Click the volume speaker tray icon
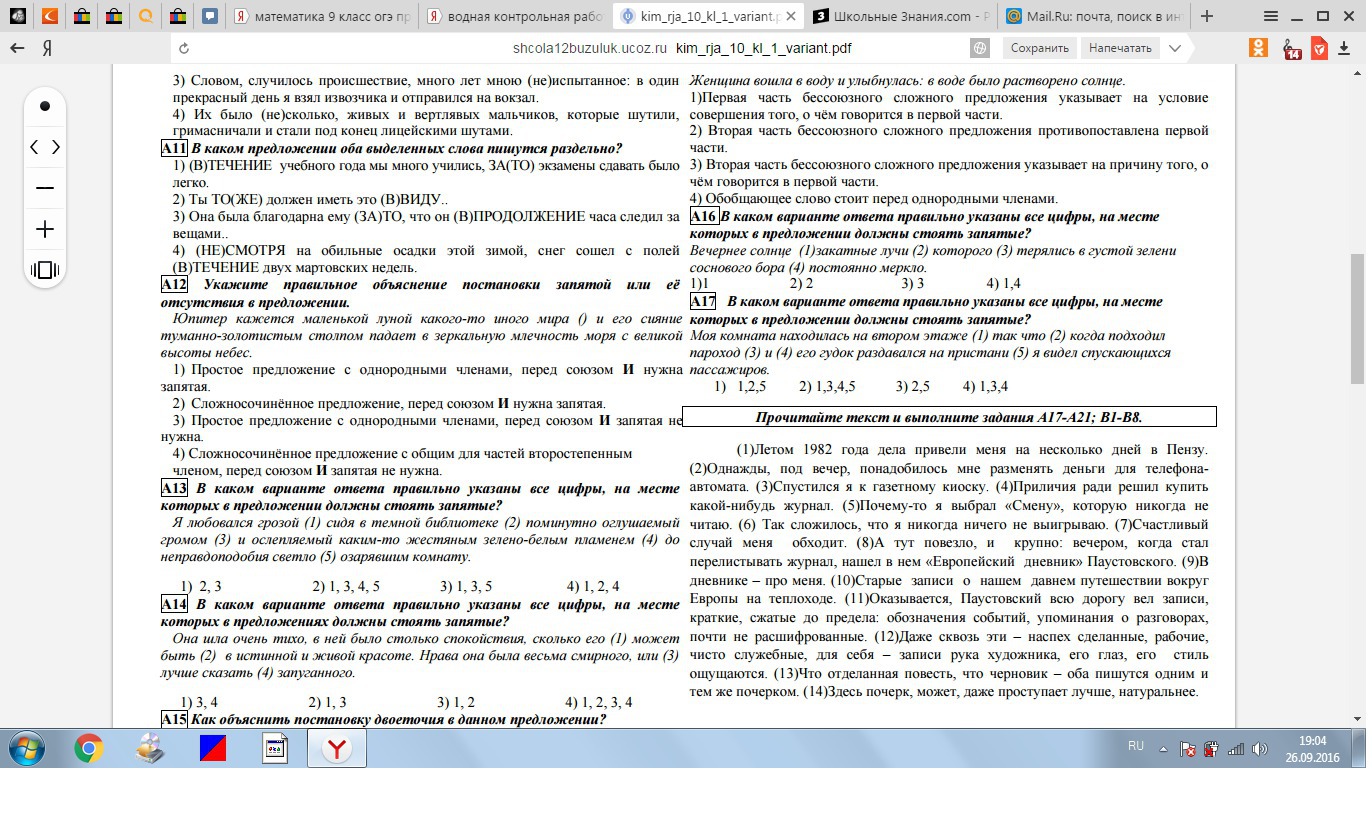Viewport: 1372px width, 832px height. (x=1260, y=749)
